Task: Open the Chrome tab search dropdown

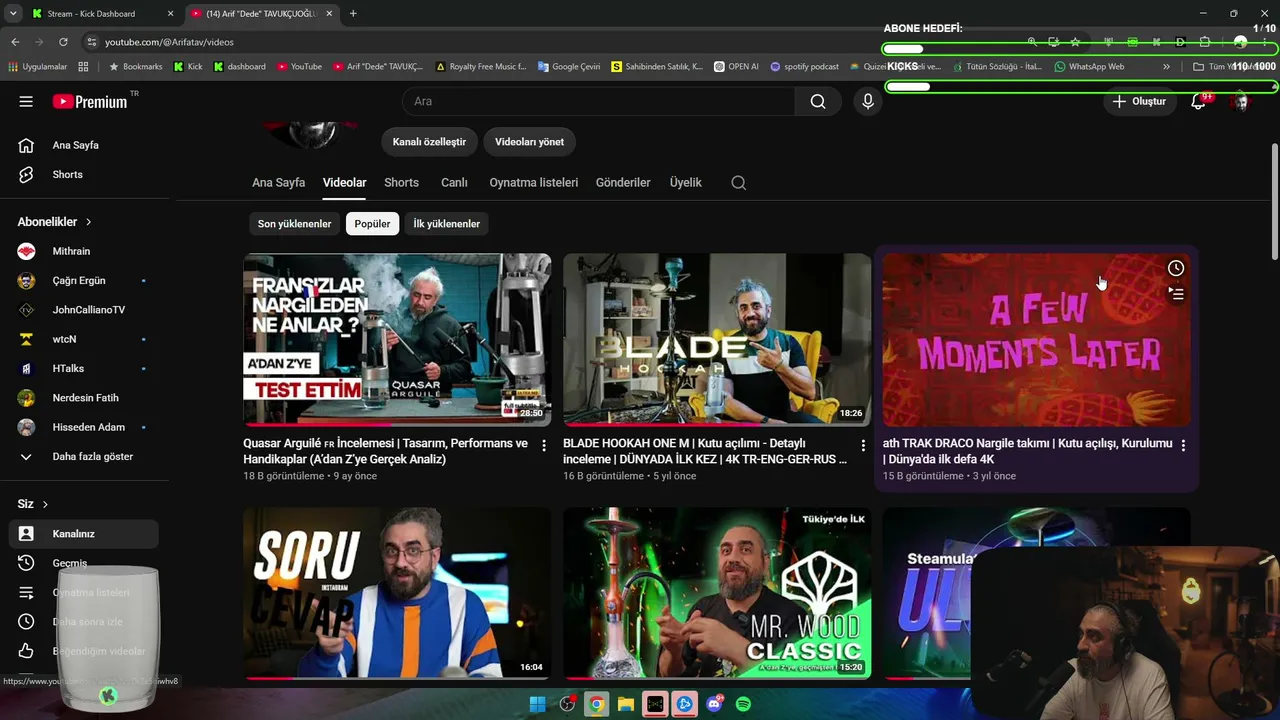Action: 13,14
